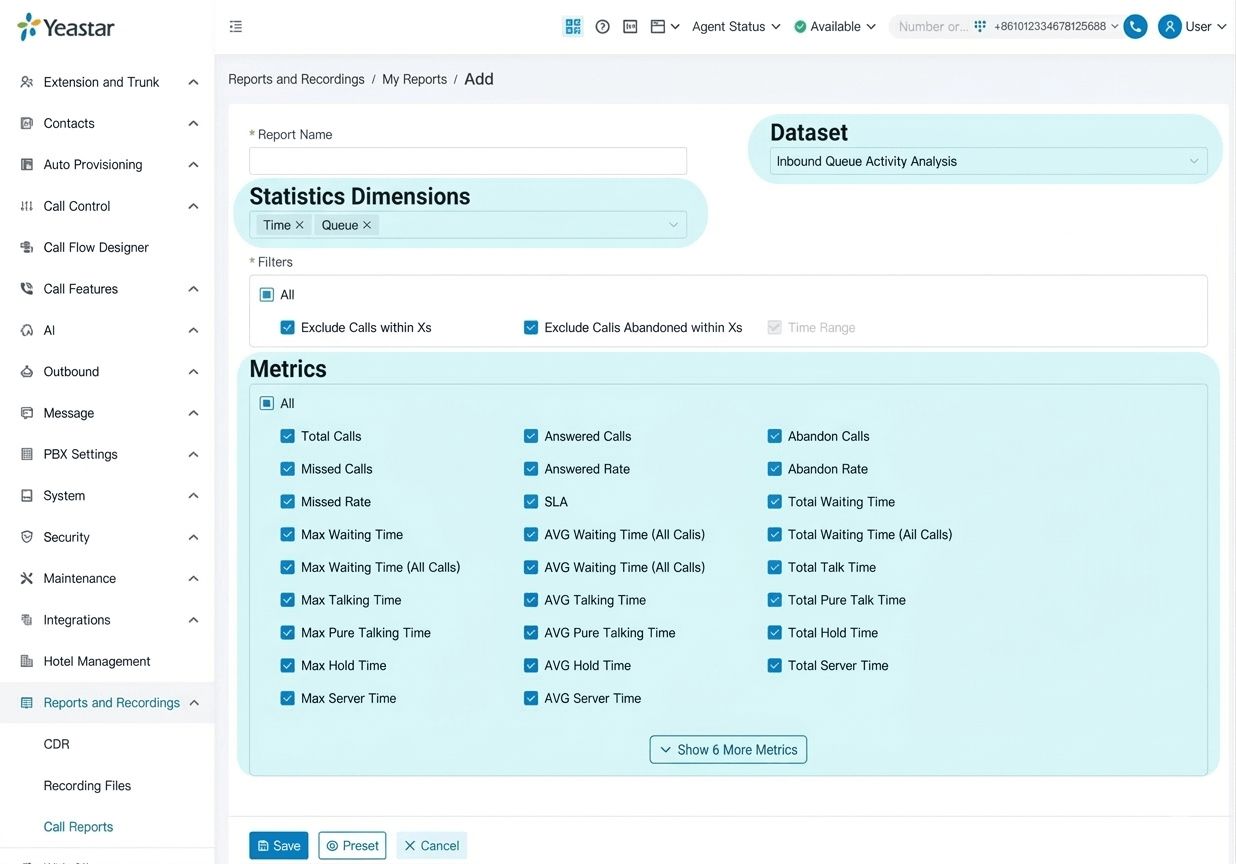The image size is (1236, 864).
Task: Click the dial pad icon
Action: click(980, 27)
